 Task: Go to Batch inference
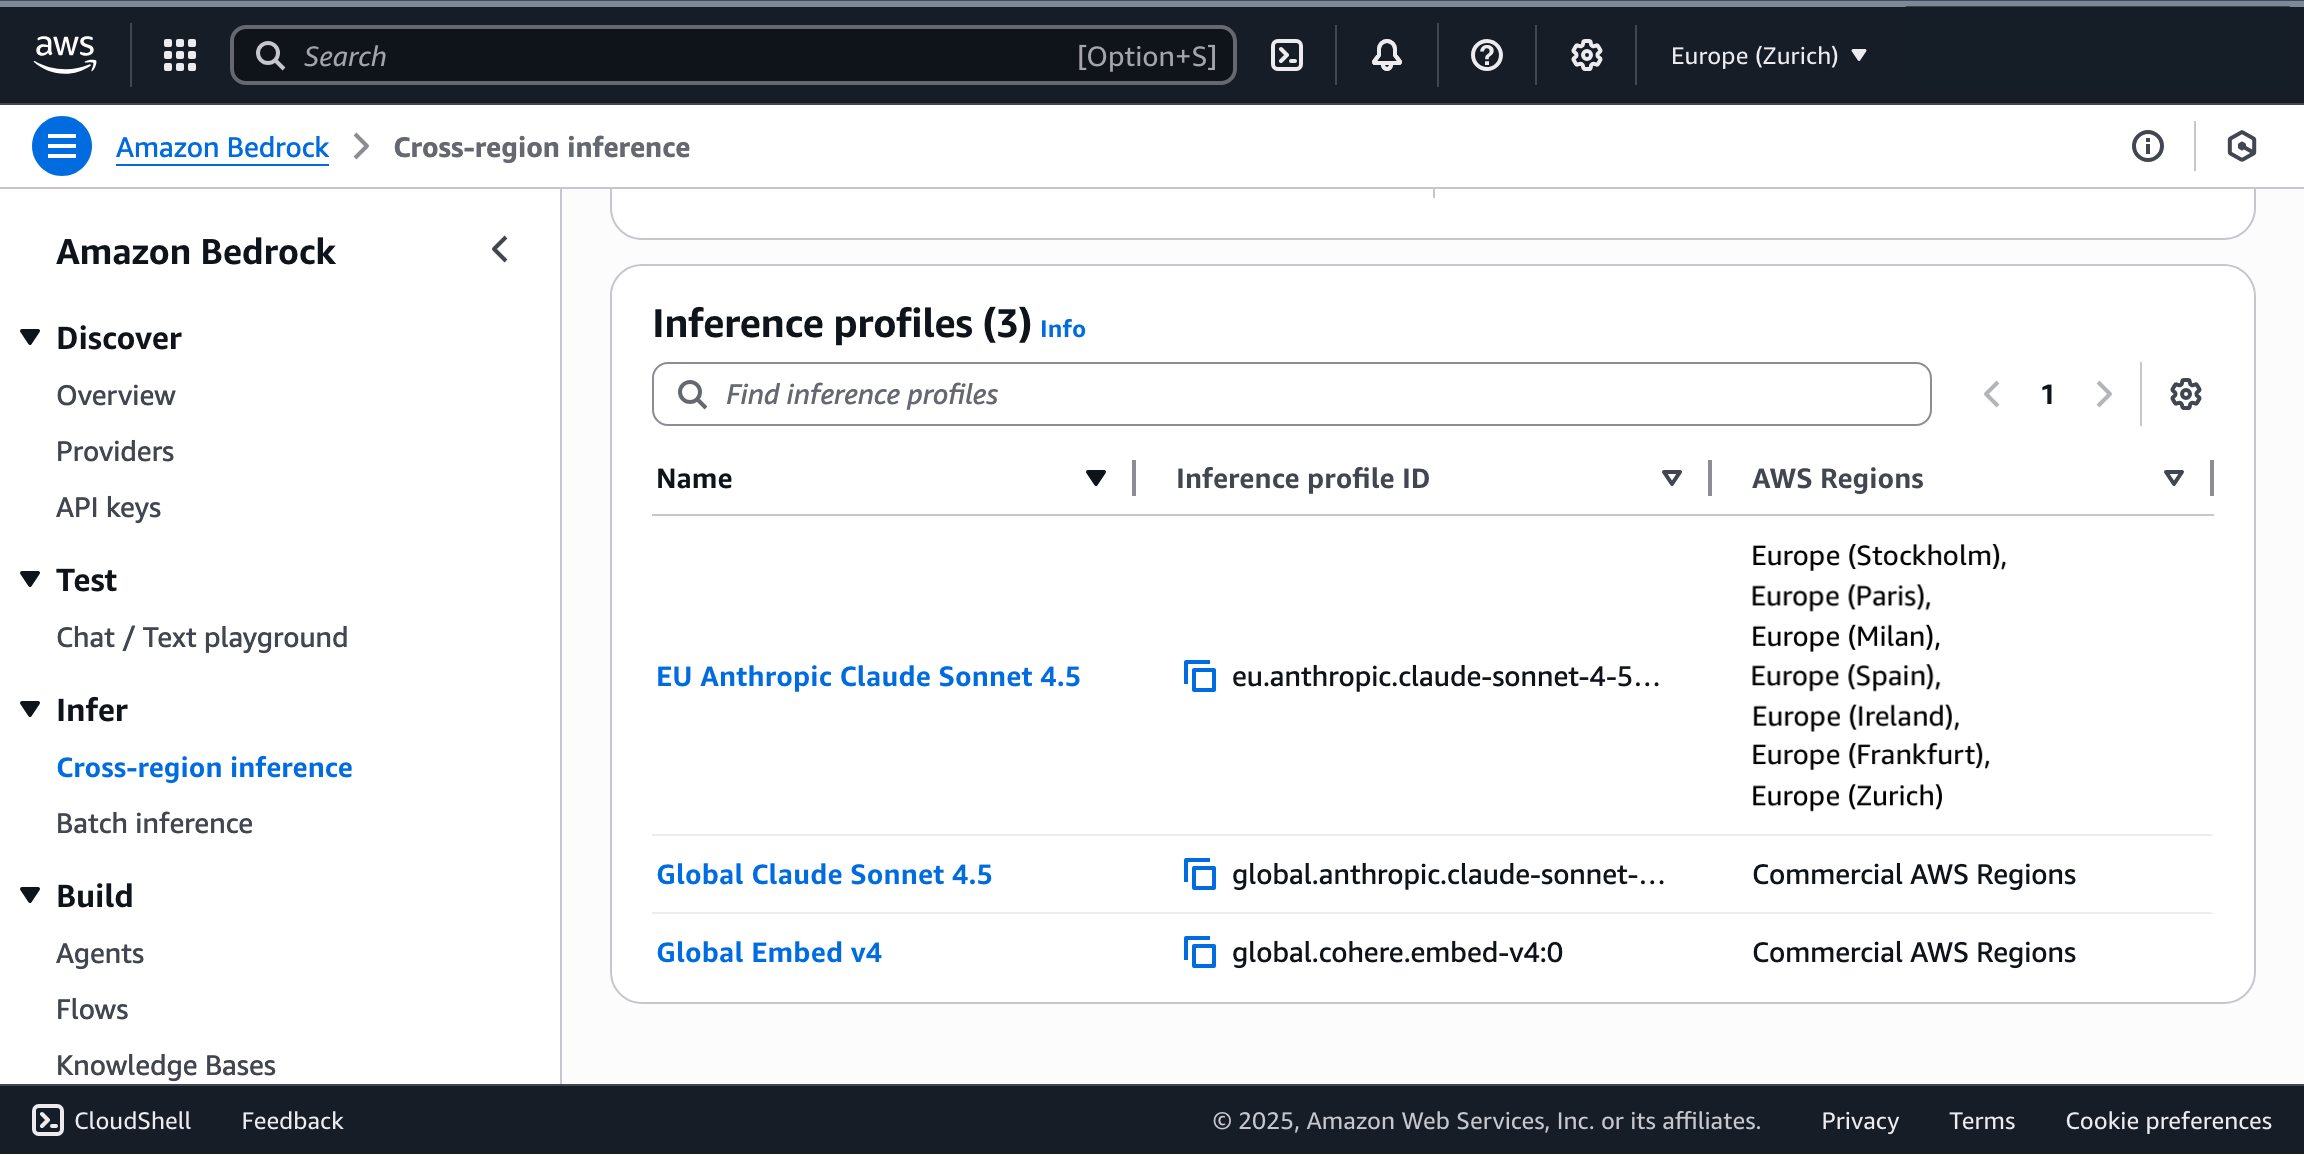154,823
